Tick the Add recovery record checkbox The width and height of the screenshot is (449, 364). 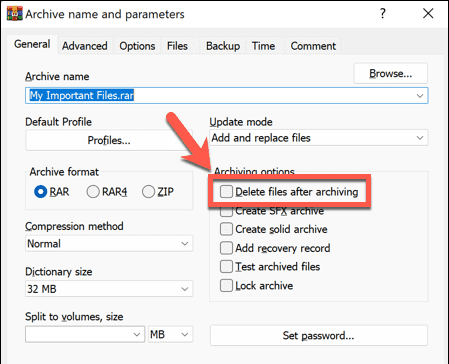click(x=226, y=248)
